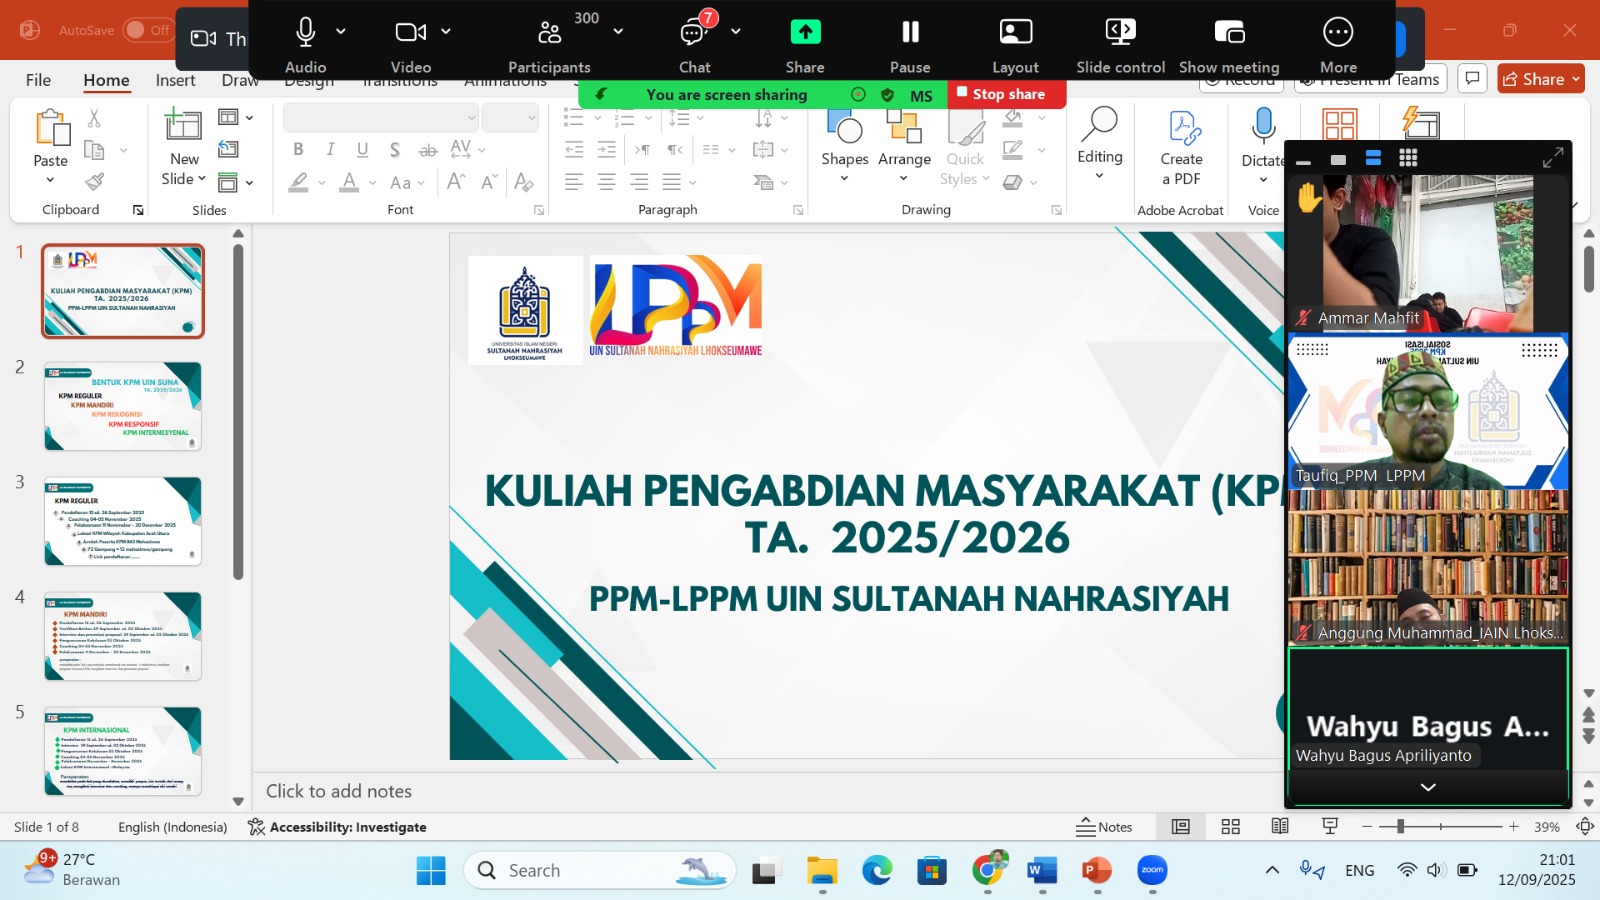
Task: Click the Shapes gallery icon
Action: click(844, 130)
